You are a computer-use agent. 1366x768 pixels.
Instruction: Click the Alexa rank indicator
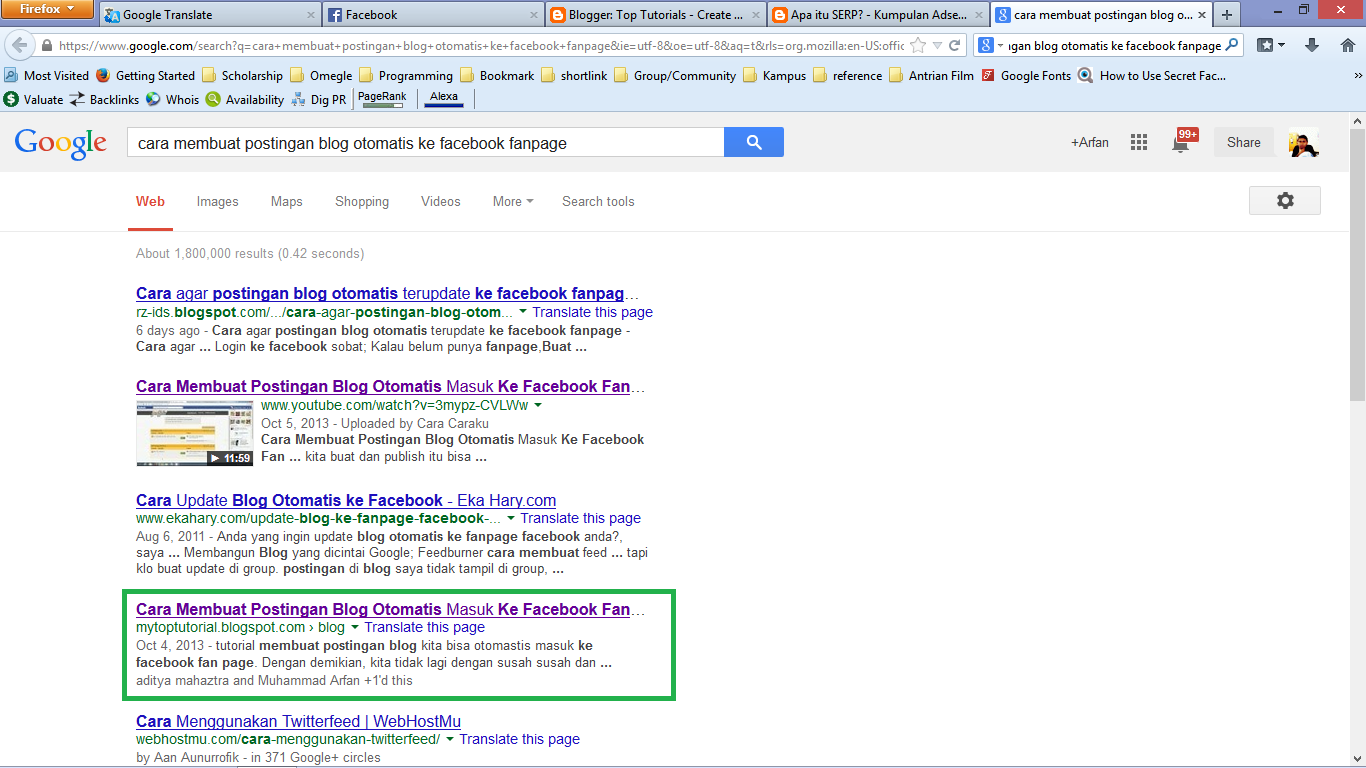(x=443, y=98)
